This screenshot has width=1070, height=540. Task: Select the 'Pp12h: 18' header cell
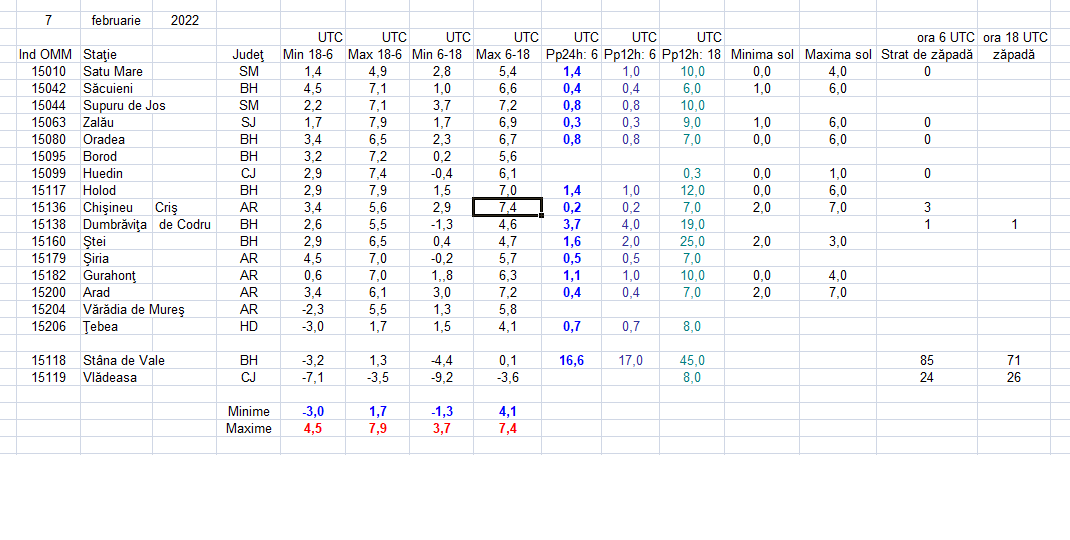[692, 55]
